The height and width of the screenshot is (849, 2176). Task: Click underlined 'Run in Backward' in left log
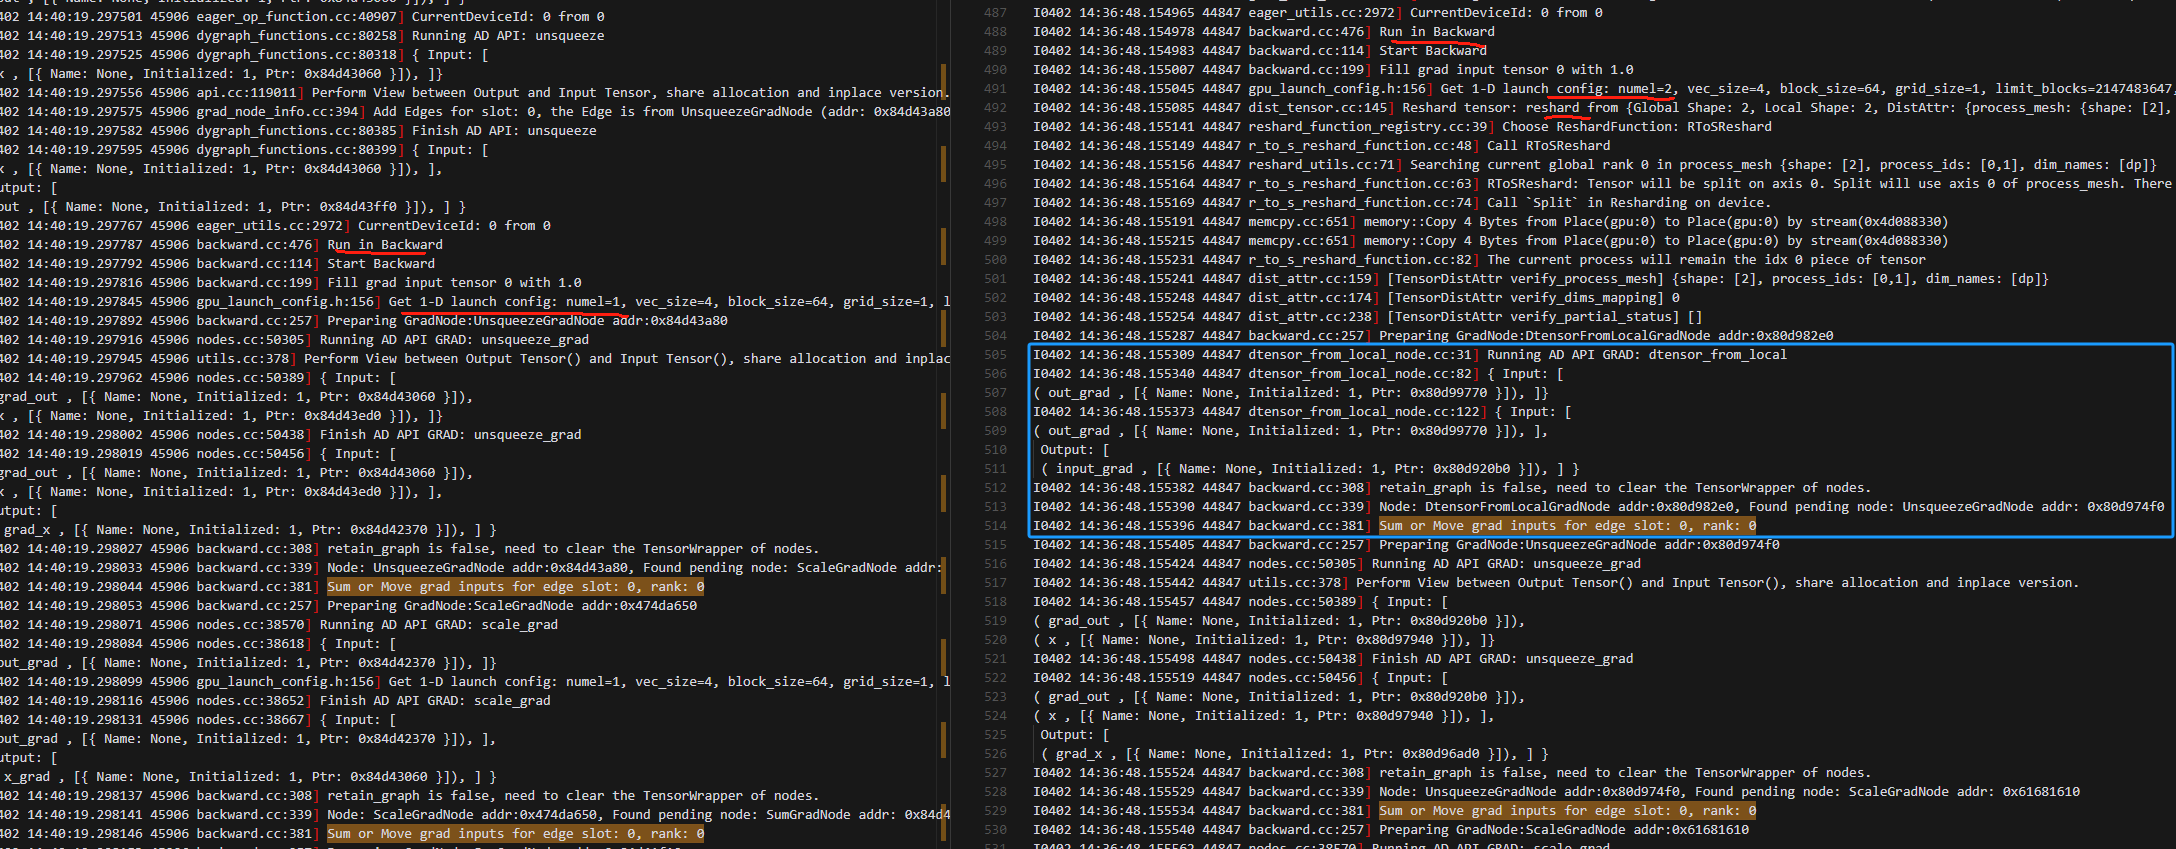384,245
